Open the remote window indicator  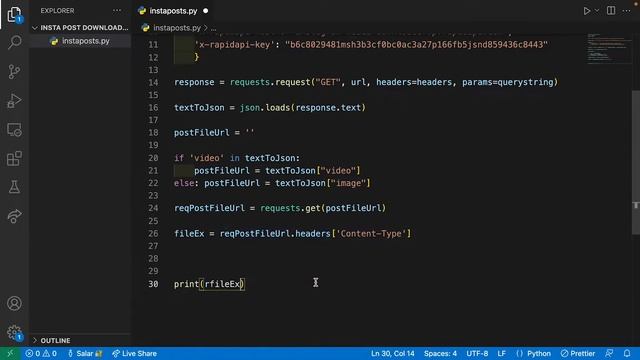tap(10, 353)
